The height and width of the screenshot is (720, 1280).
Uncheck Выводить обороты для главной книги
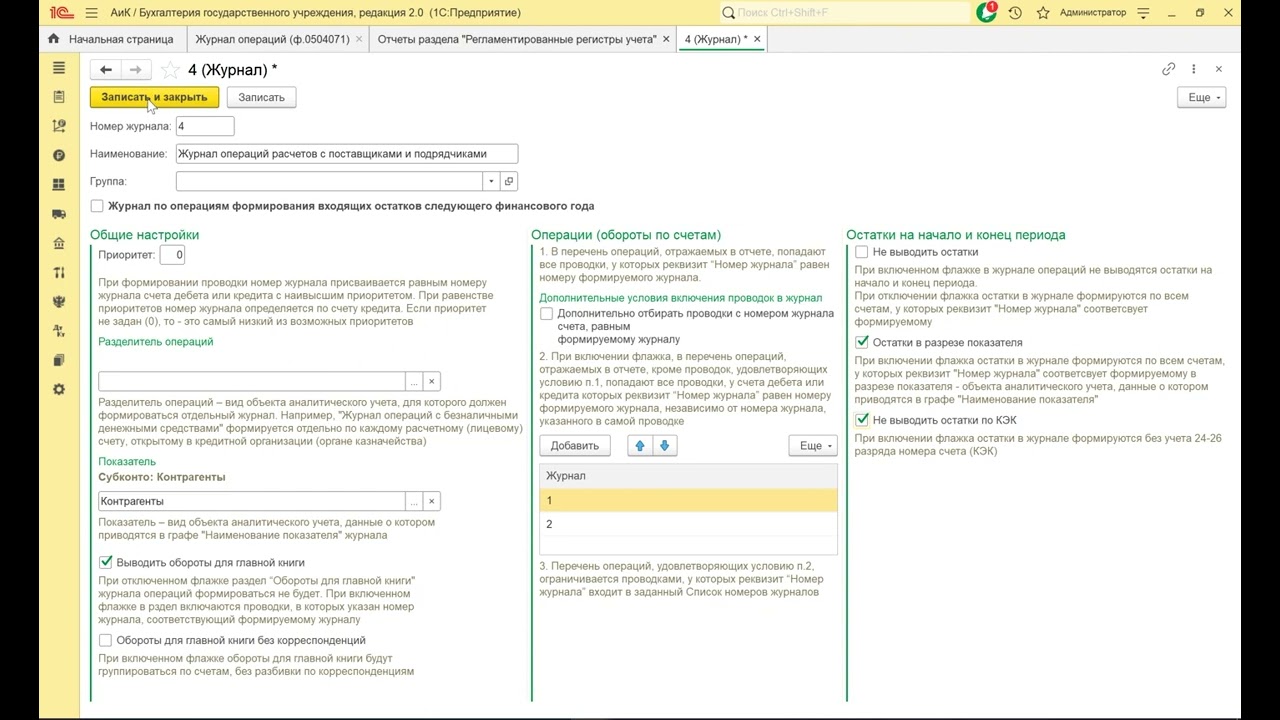105,563
